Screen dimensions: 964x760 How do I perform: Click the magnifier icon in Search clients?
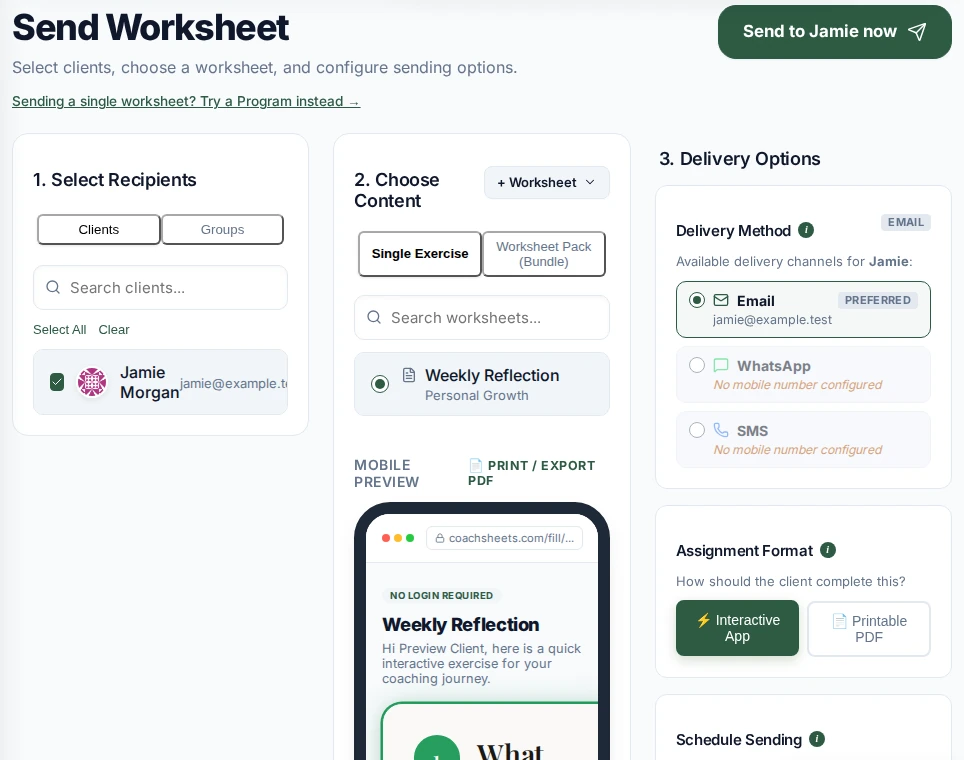click(53, 287)
